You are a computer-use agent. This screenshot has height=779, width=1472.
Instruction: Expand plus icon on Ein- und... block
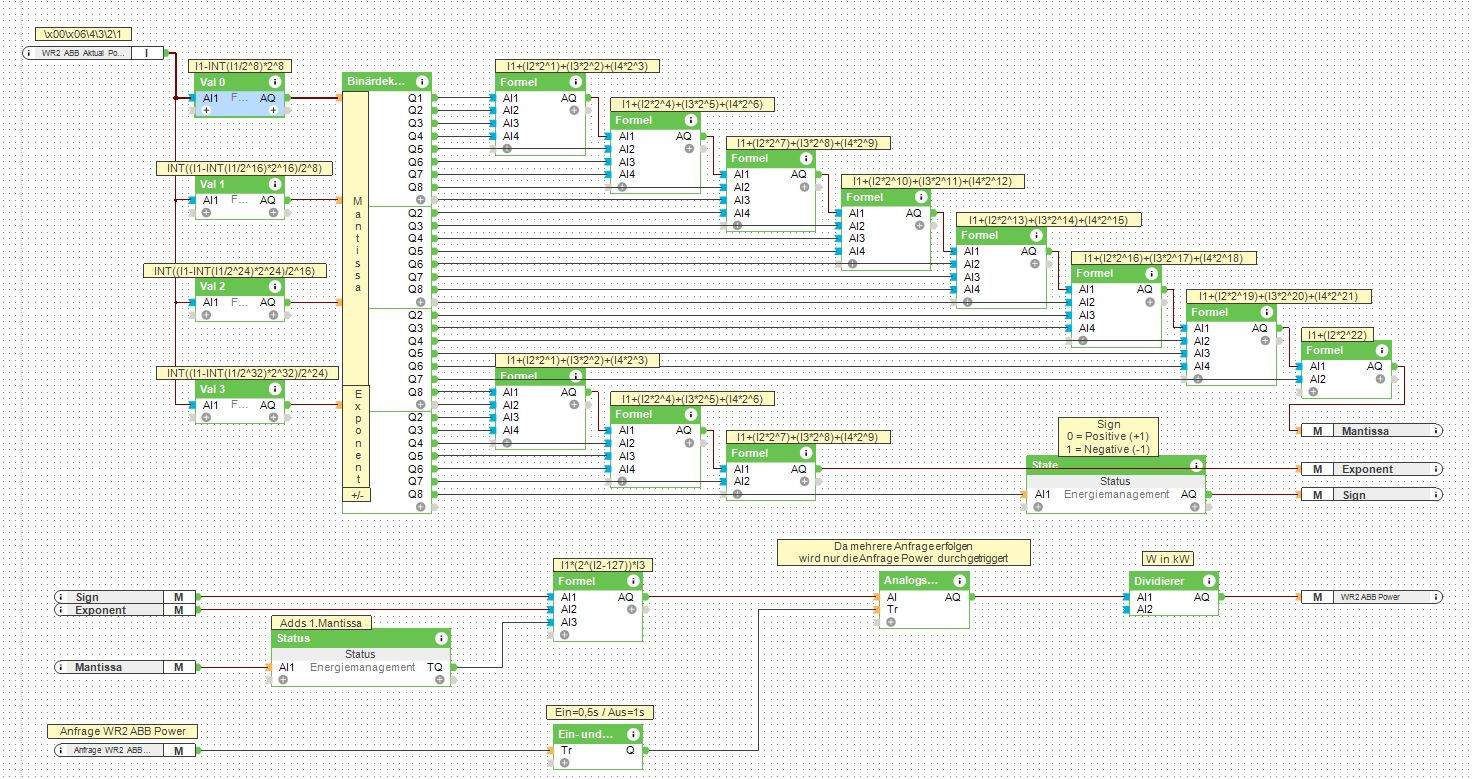click(x=565, y=763)
